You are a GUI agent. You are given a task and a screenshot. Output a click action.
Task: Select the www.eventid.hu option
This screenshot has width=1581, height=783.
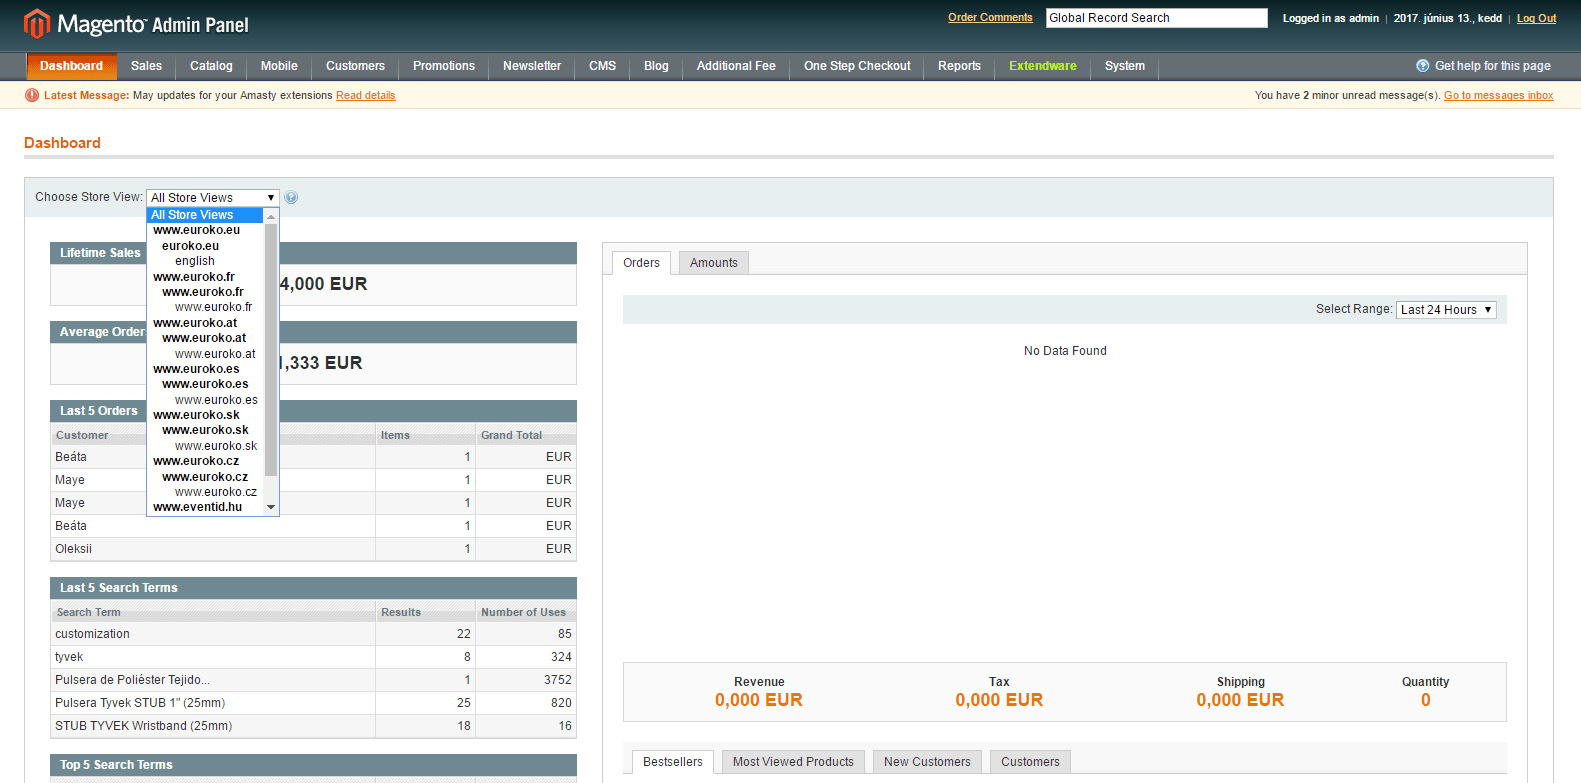pyautogui.click(x=198, y=507)
